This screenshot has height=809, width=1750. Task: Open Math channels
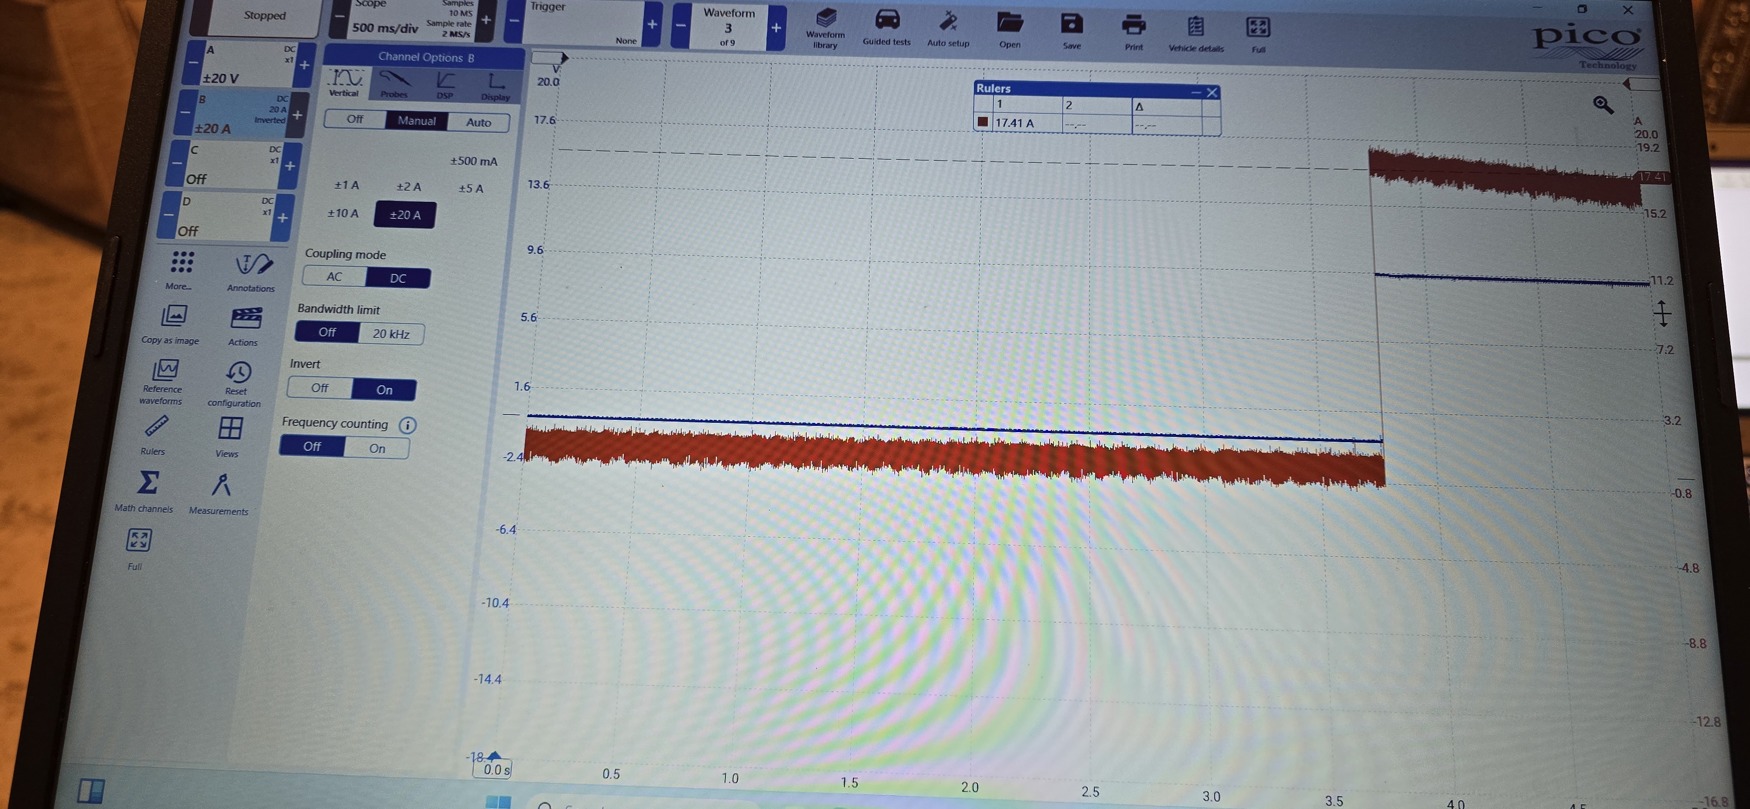tap(146, 492)
